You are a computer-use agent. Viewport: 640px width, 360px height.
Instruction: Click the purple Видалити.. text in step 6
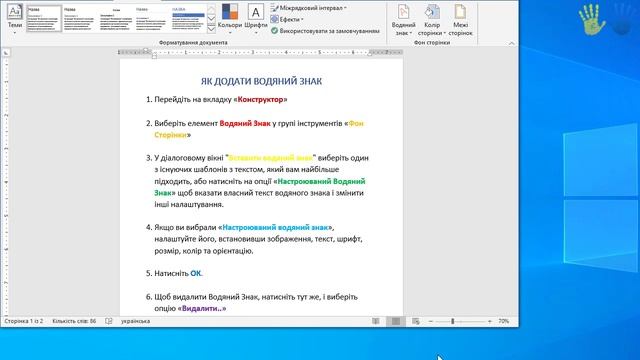click(202, 309)
